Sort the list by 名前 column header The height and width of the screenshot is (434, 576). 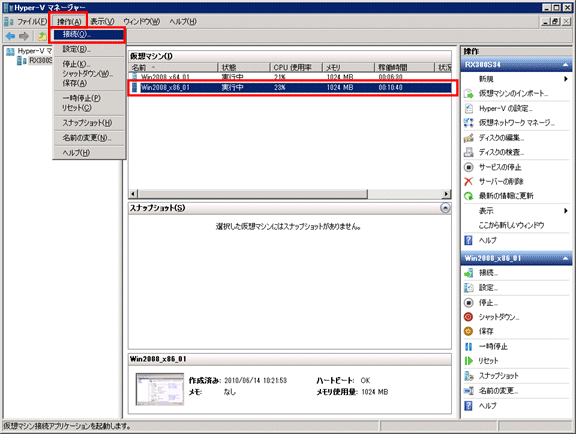[173, 67]
